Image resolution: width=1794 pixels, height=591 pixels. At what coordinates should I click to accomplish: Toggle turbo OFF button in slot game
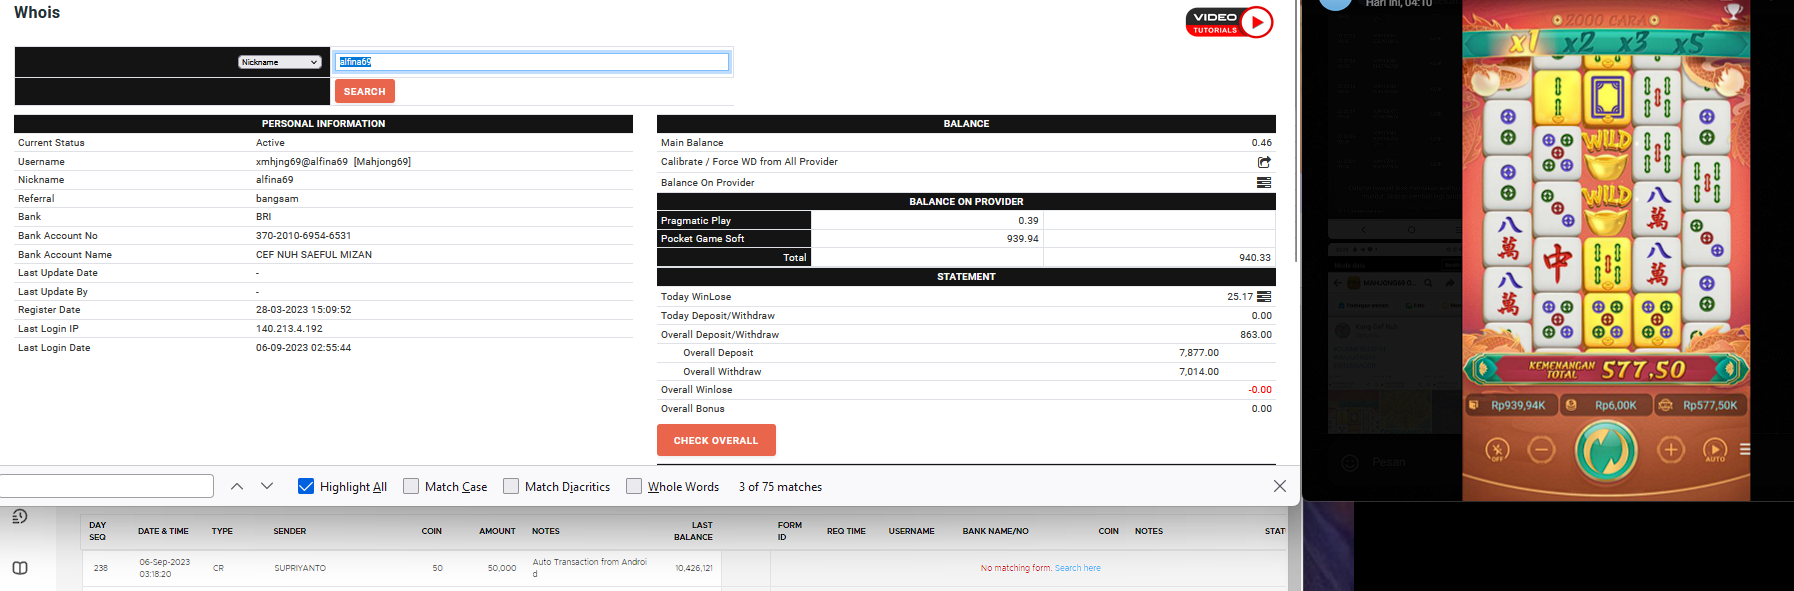click(1497, 450)
